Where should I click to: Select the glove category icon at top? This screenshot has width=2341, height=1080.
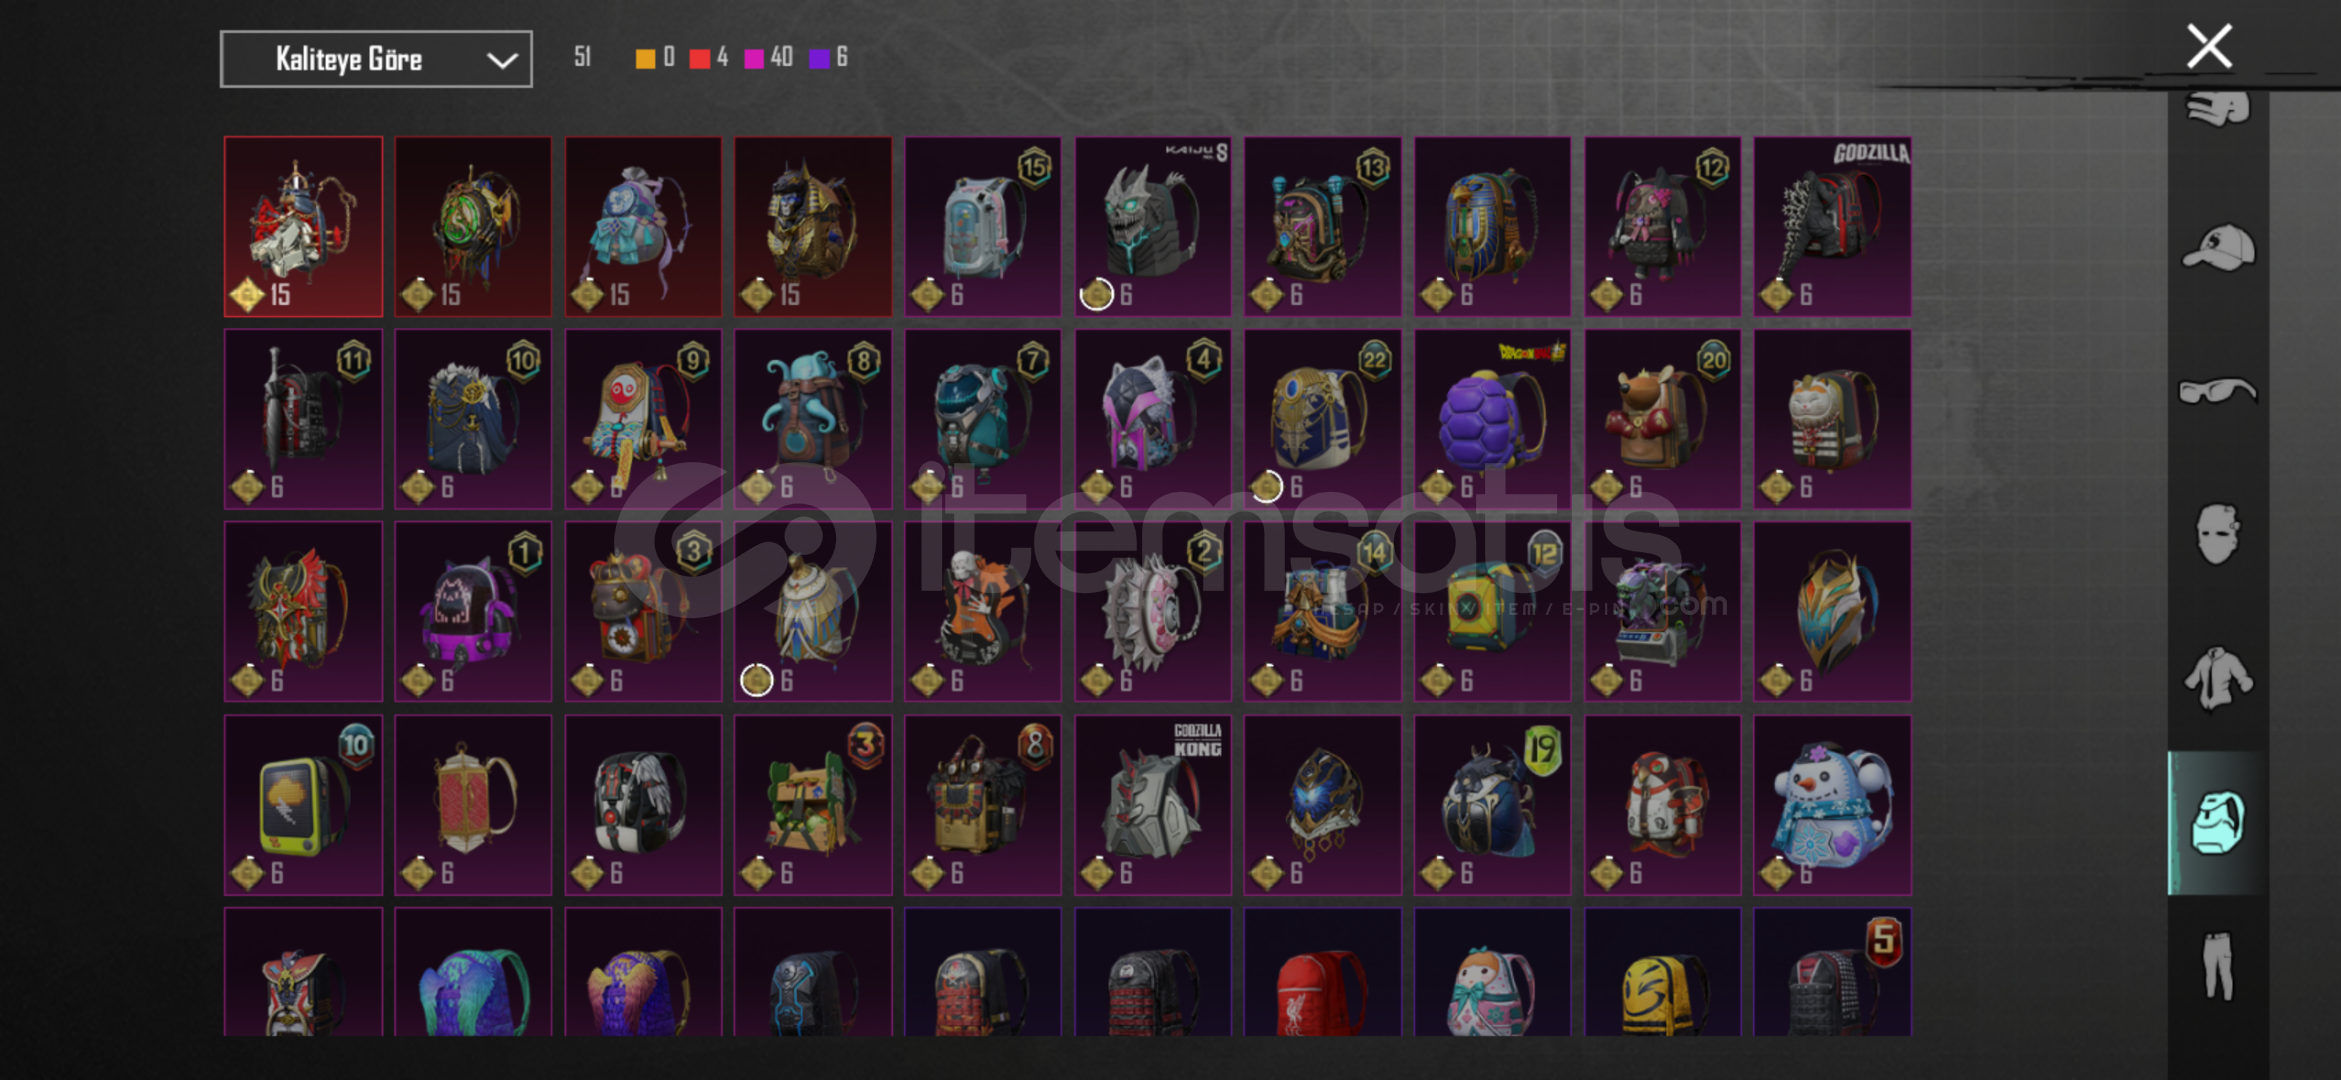tap(2218, 107)
